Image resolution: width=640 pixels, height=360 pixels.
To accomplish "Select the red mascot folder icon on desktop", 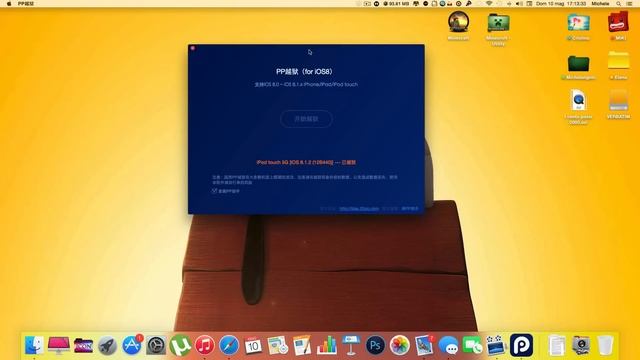I will point(618,22).
